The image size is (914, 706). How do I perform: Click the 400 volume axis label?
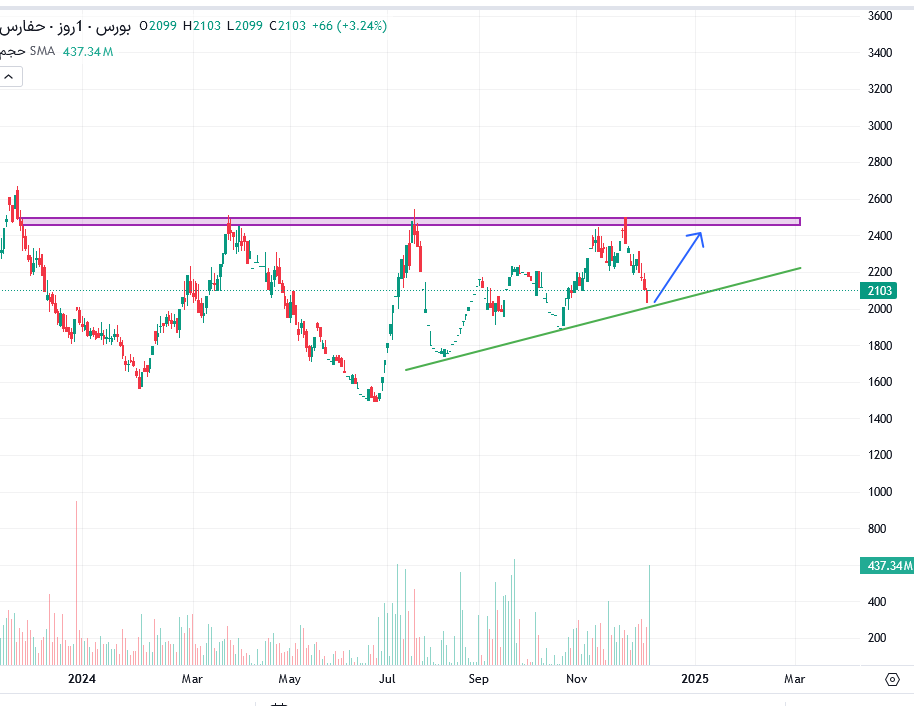(x=877, y=601)
